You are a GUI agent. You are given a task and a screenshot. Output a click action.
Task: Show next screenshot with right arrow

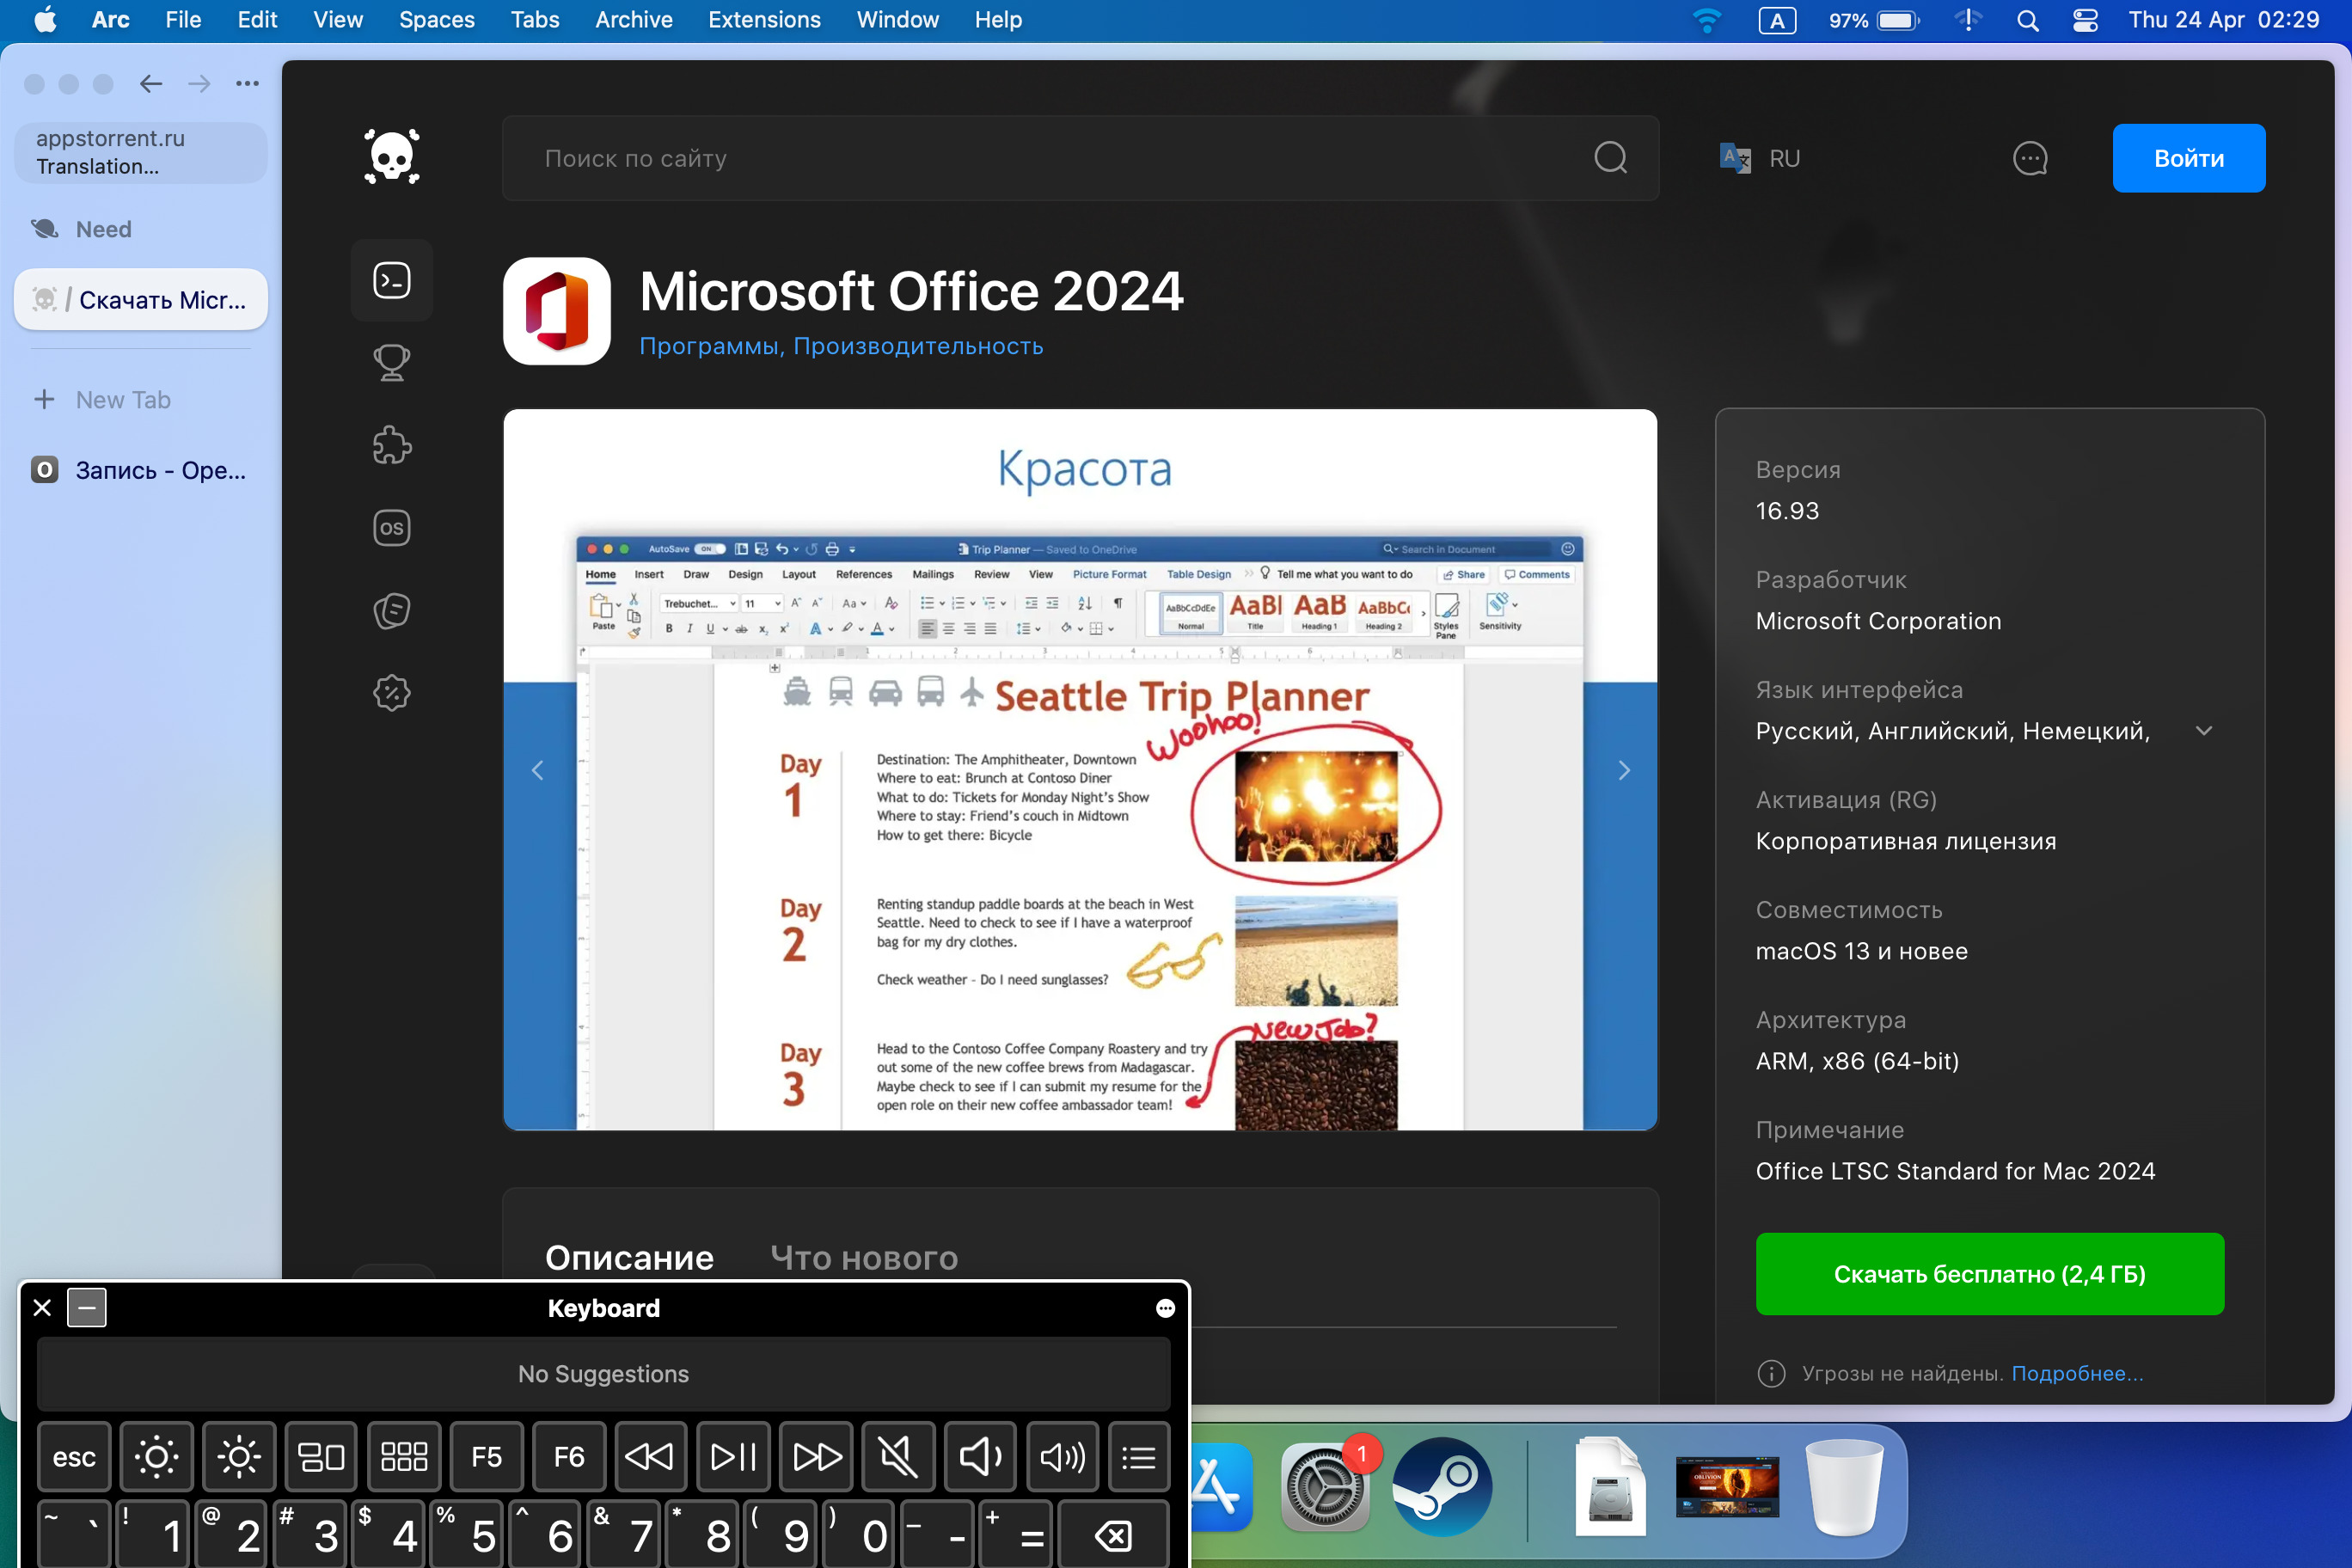pos(1623,770)
